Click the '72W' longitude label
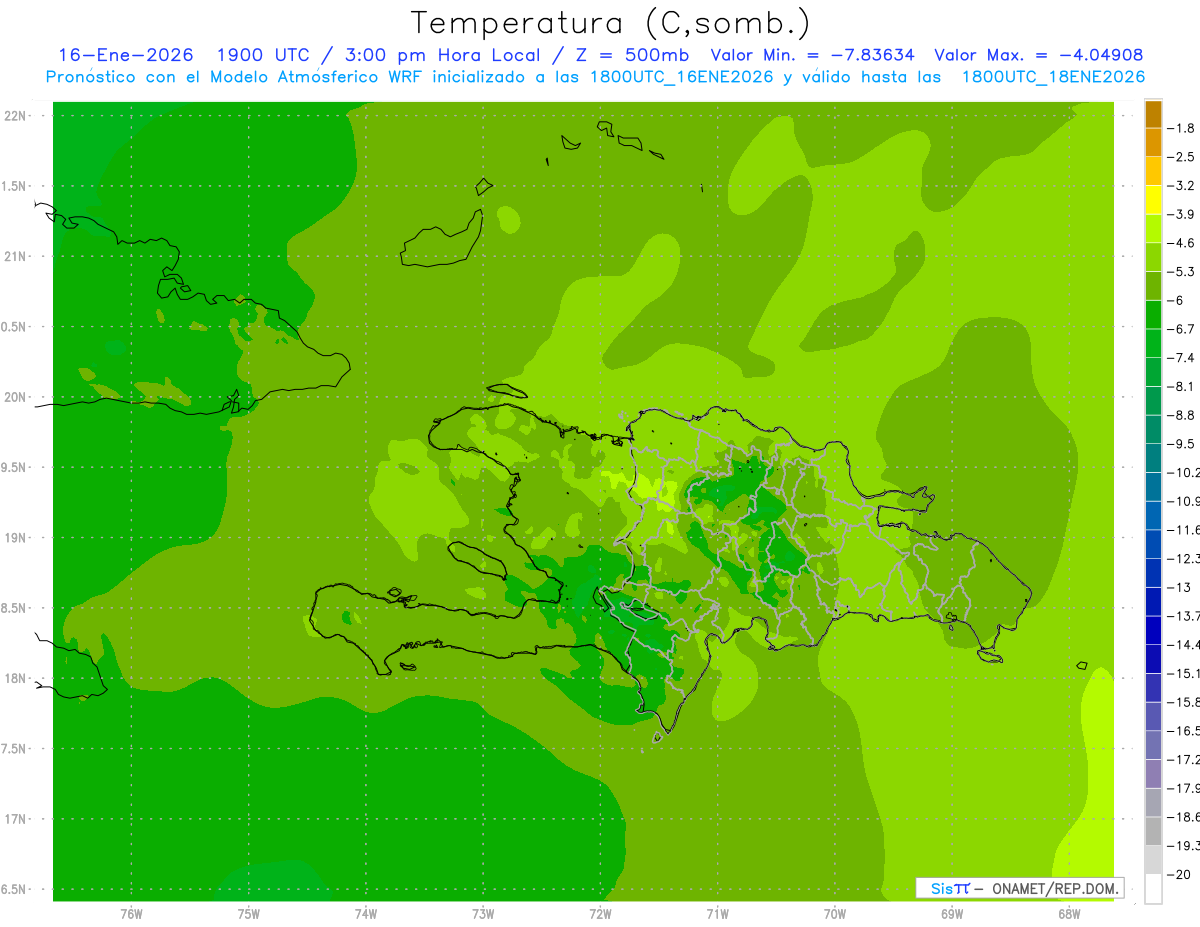 600,914
